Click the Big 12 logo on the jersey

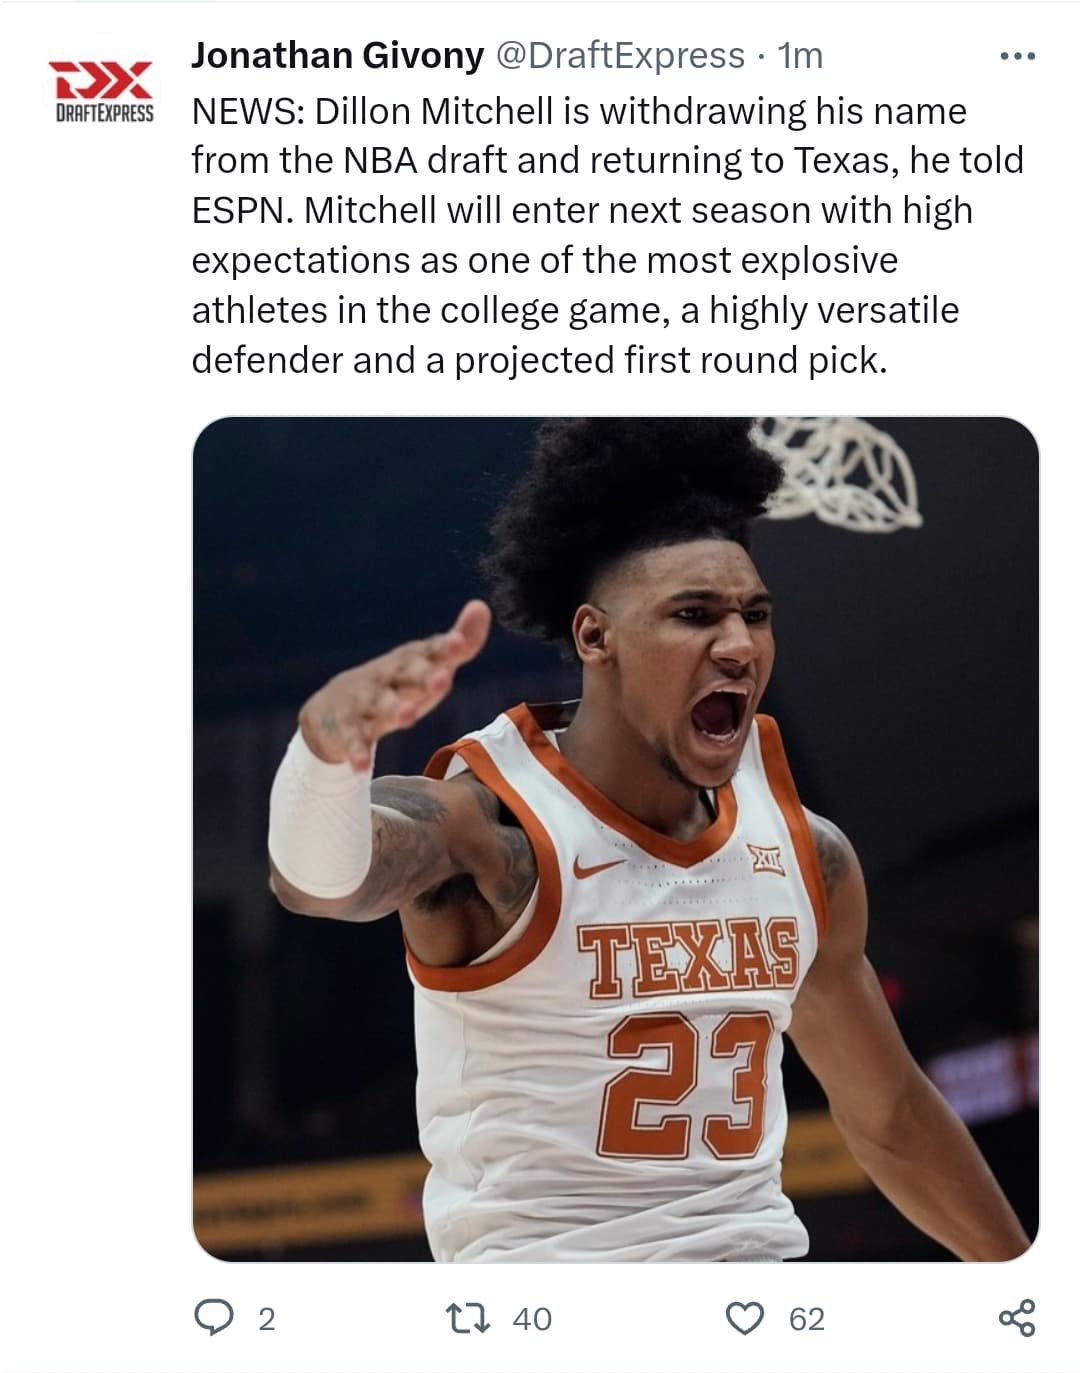pyautogui.click(x=764, y=858)
